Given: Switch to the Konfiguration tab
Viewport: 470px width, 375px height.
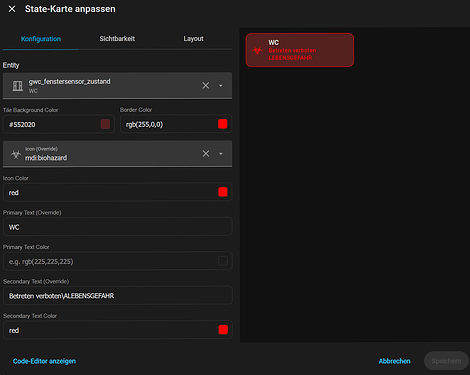Looking at the screenshot, I should pyautogui.click(x=41, y=39).
